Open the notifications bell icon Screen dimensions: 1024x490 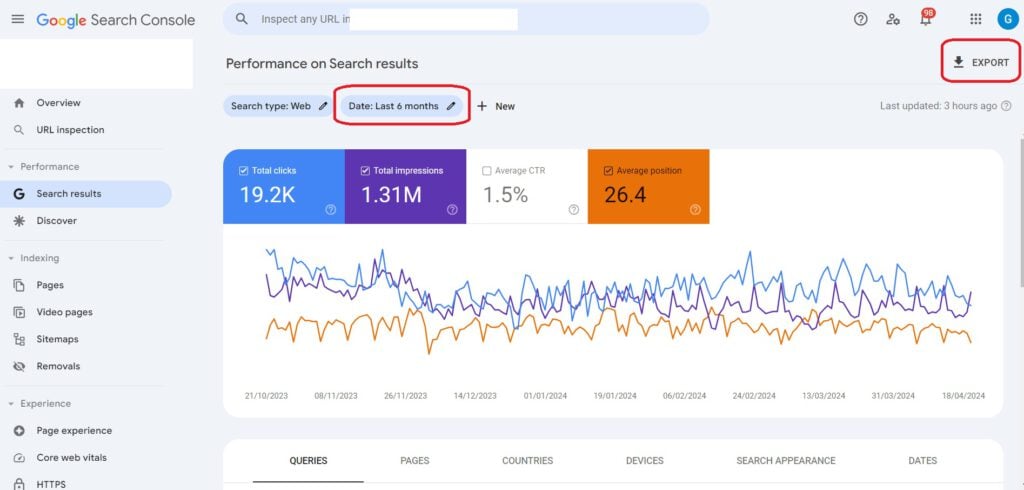925,20
